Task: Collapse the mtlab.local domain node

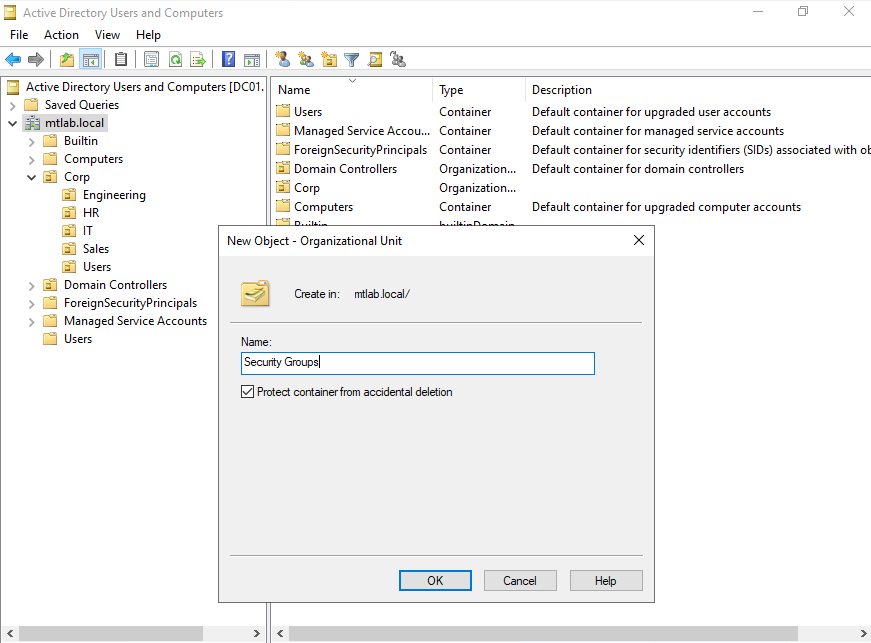Action: coord(13,123)
